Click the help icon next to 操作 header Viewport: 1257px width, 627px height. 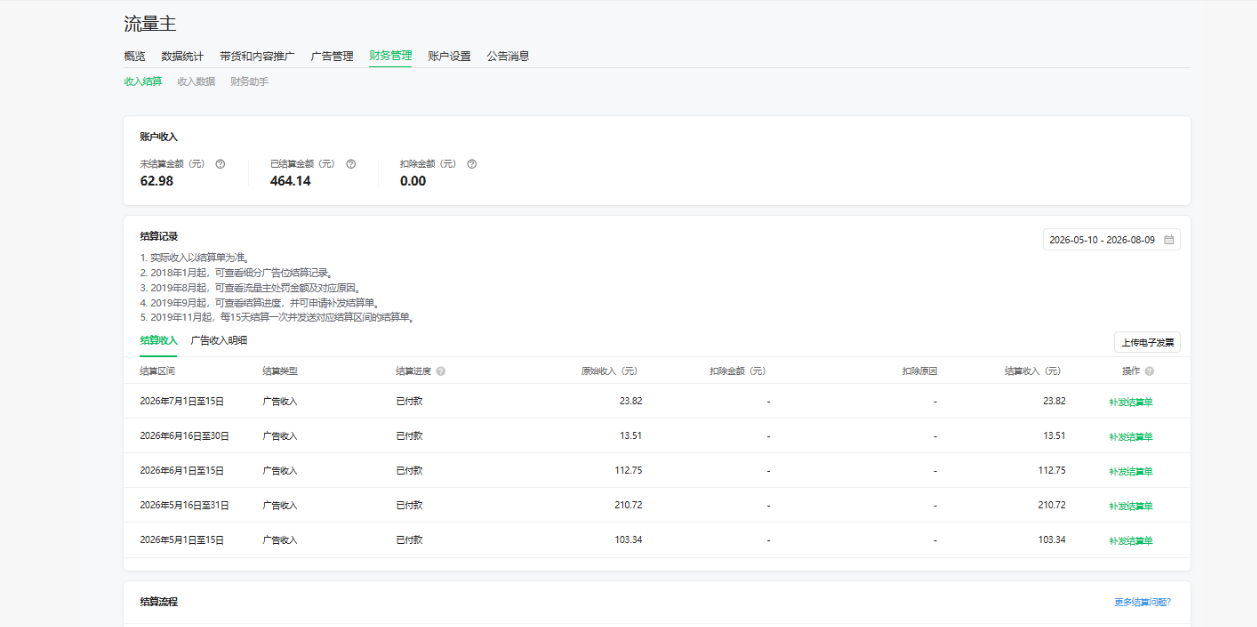point(1149,371)
